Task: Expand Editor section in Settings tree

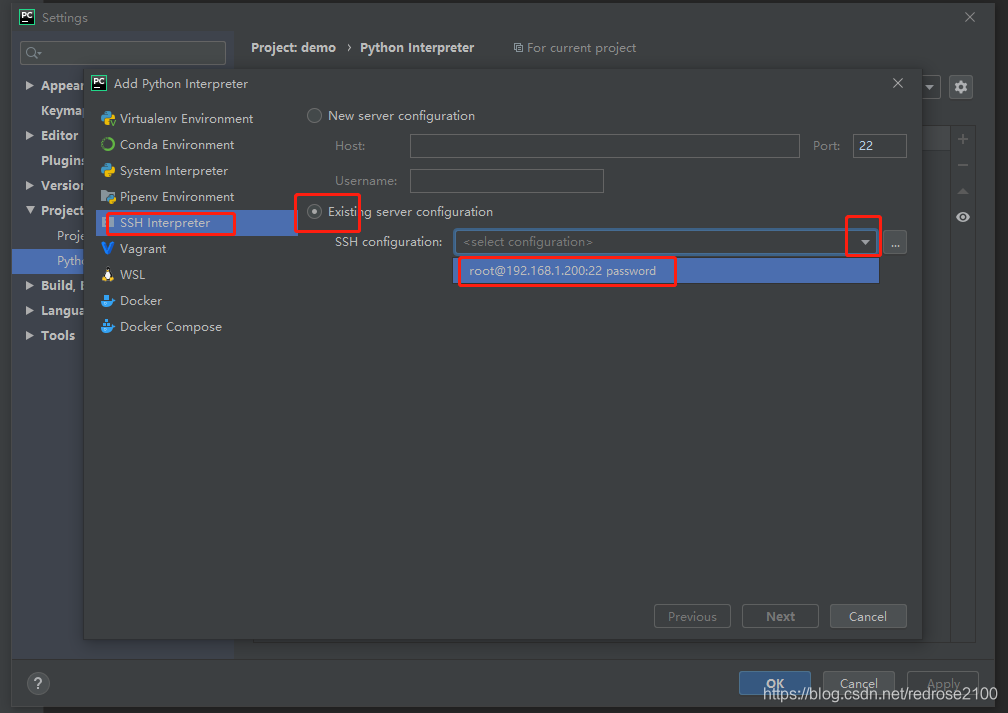Action: click(x=30, y=135)
